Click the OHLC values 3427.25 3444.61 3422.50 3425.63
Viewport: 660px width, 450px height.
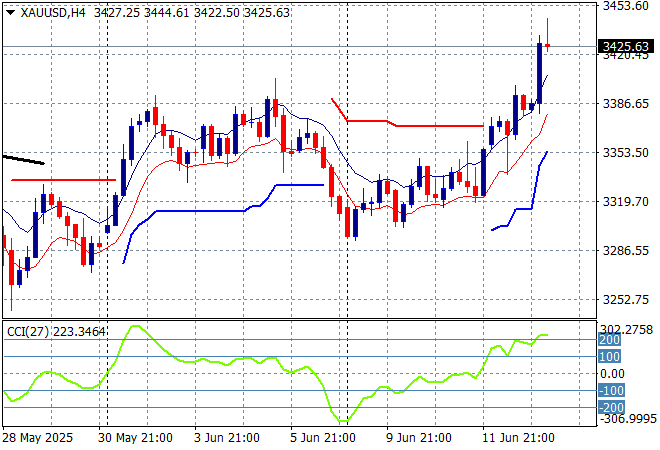192,13
